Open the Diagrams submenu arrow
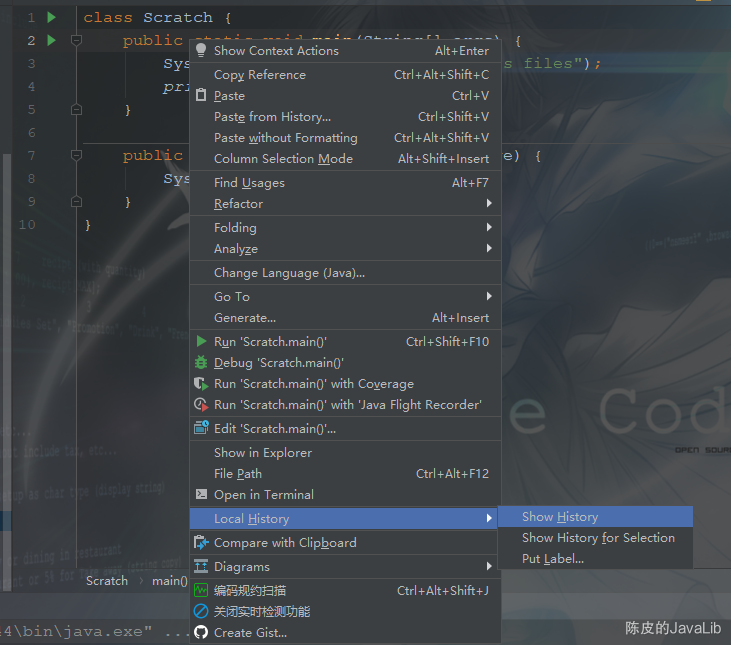This screenshot has height=645, width=731. [489, 566]
